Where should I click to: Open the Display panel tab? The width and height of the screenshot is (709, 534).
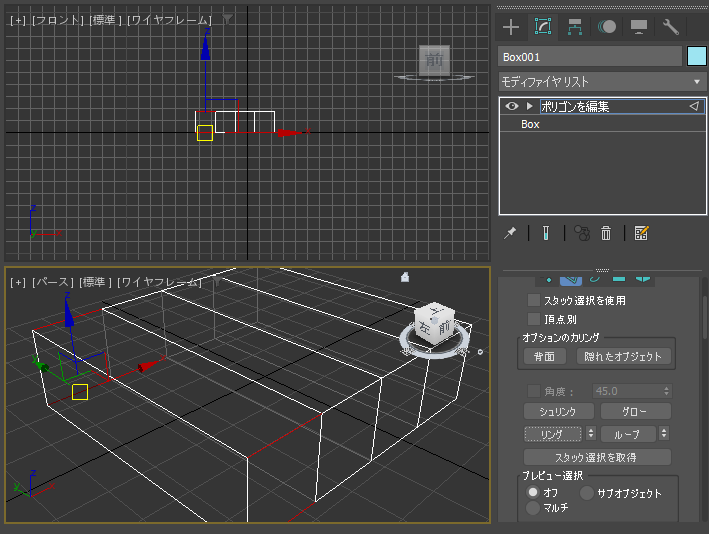[x=638, y=27]
